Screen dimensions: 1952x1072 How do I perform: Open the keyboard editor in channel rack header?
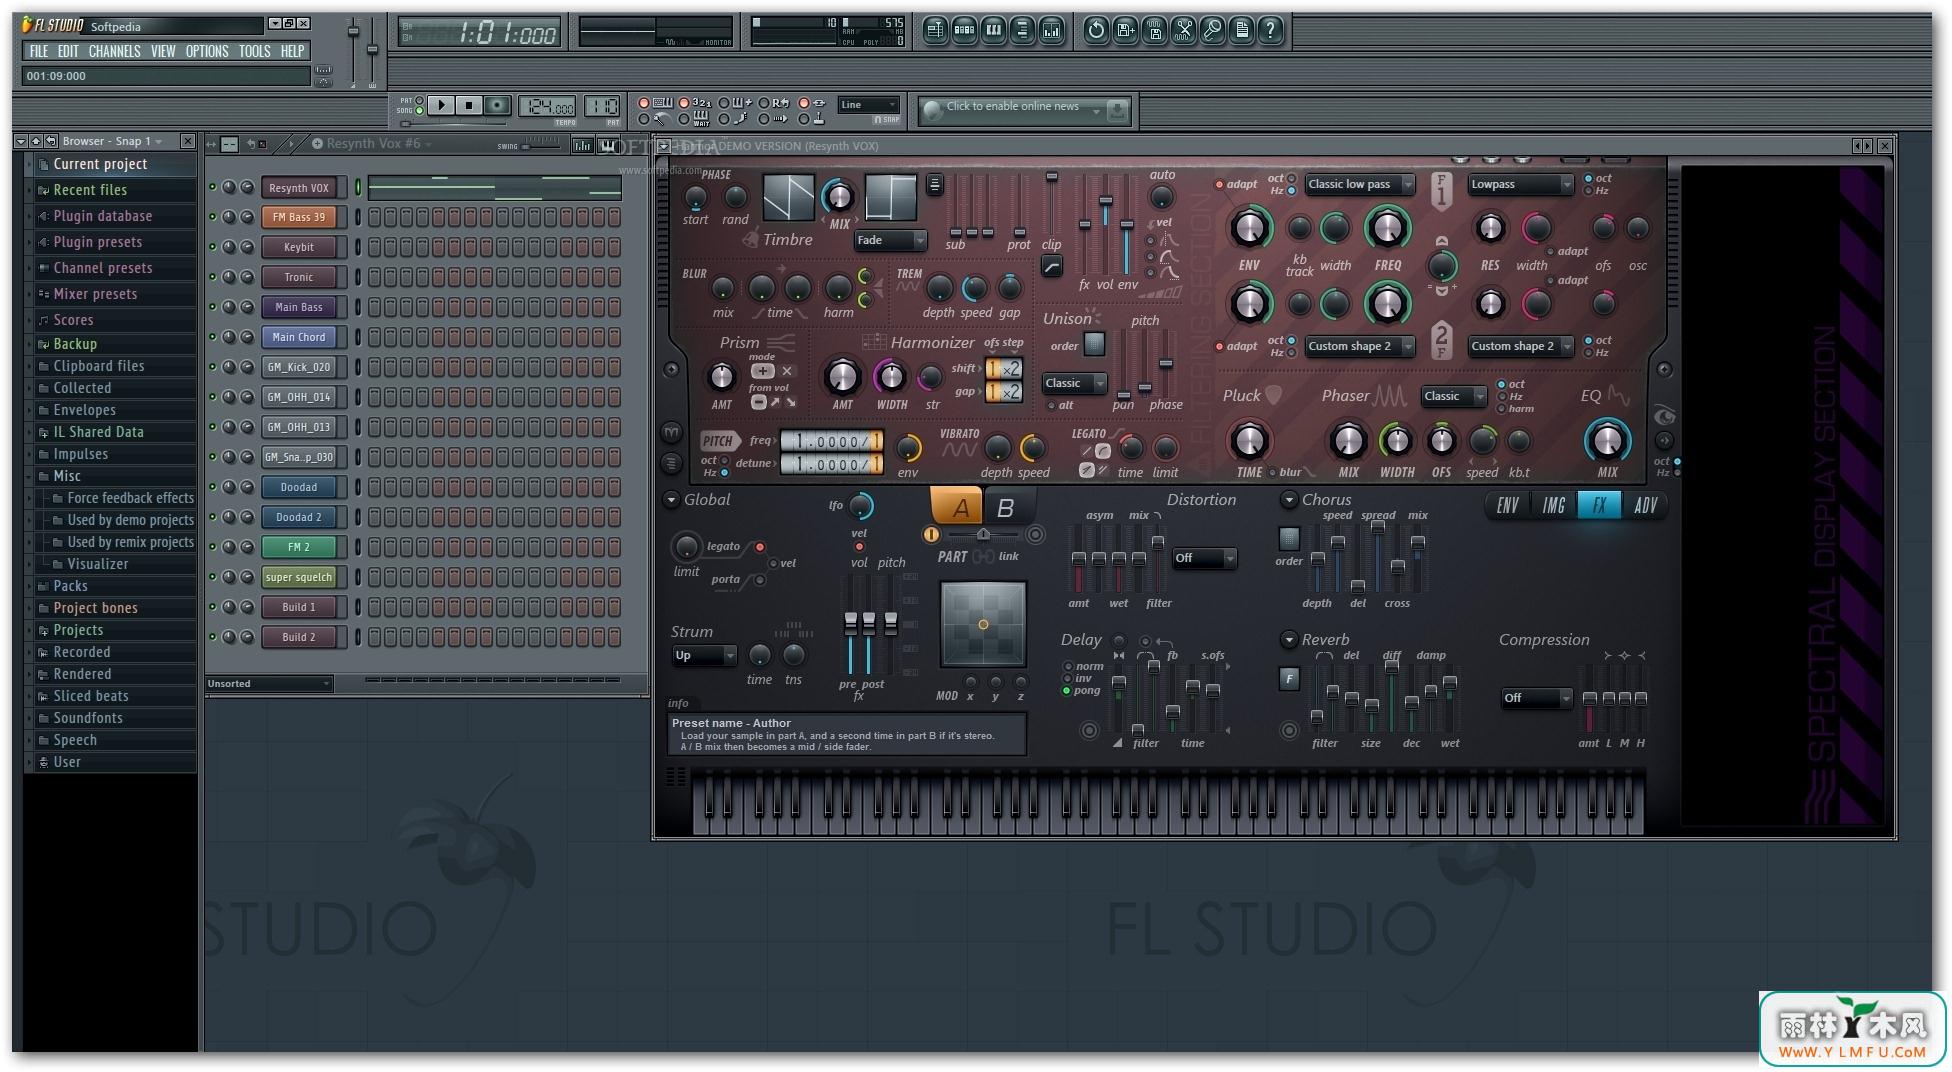pyautogui.click(x=608, y=146)
